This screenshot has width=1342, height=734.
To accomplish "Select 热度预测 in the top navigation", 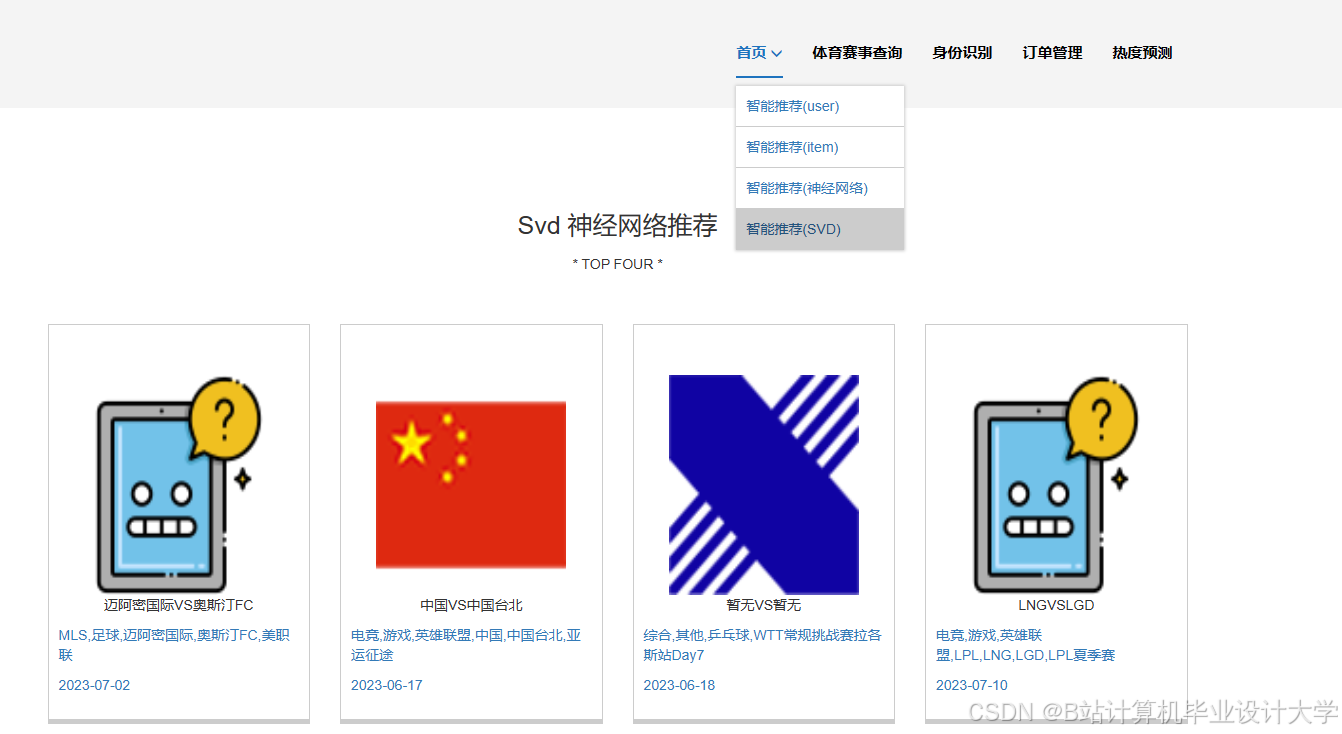I will pos(1142,53).
